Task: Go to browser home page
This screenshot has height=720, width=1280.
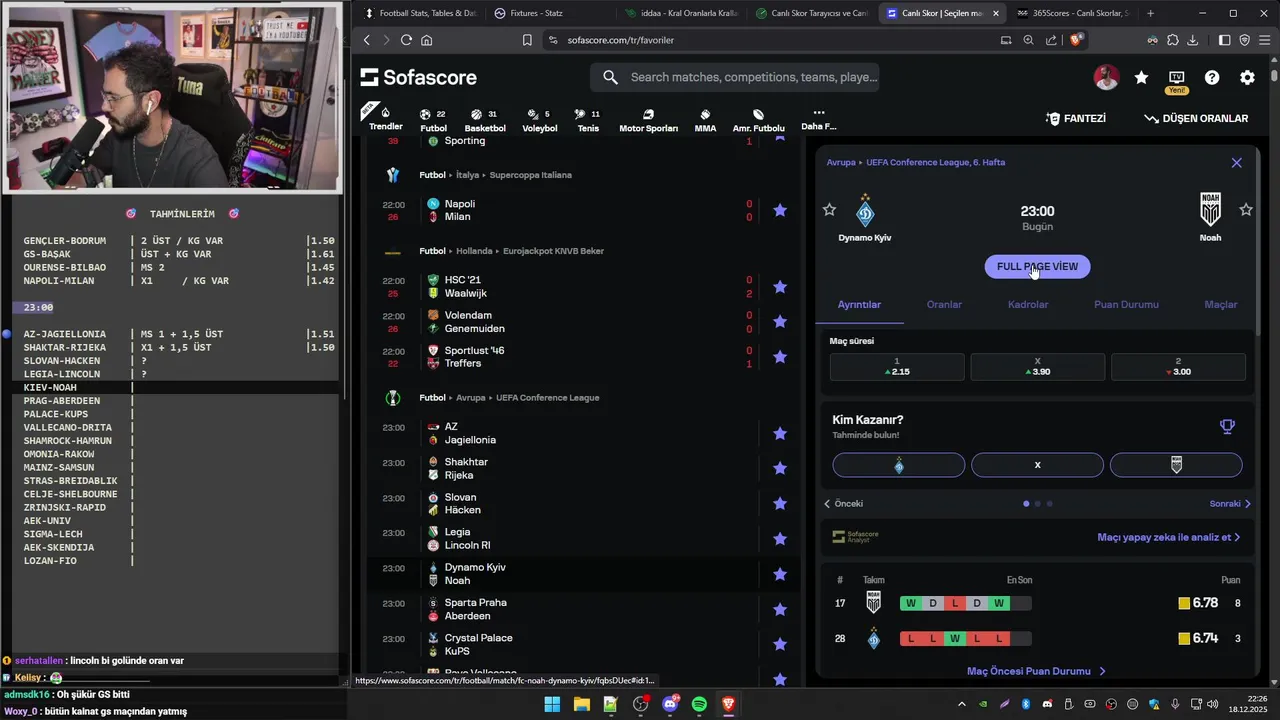Action: tap(427, 40)
